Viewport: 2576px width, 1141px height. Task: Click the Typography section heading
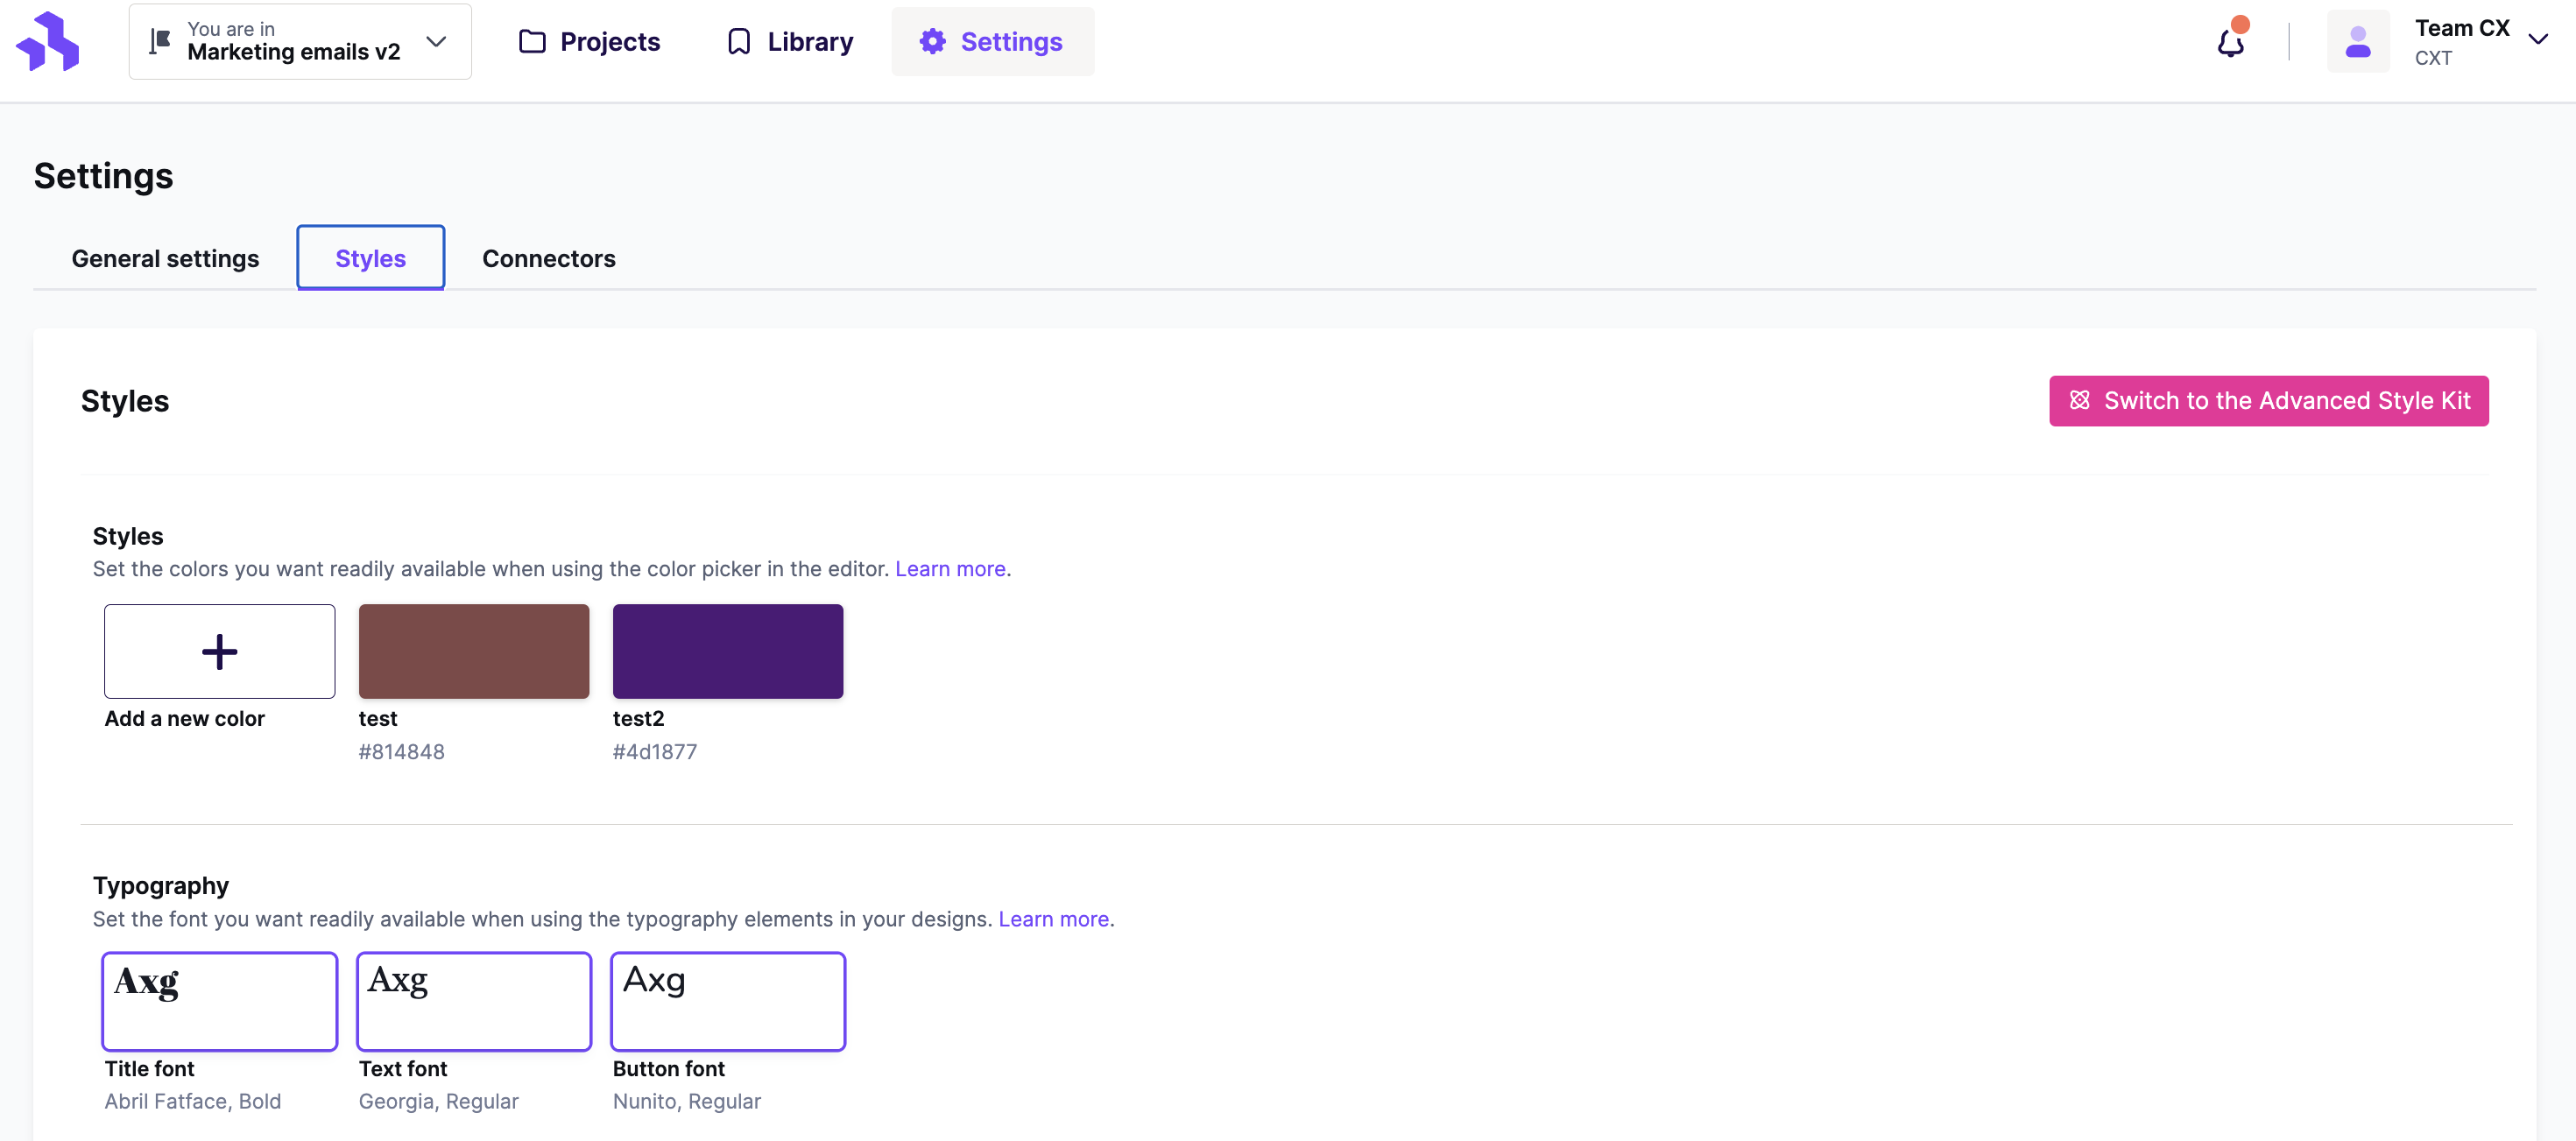tap(161, 885)
